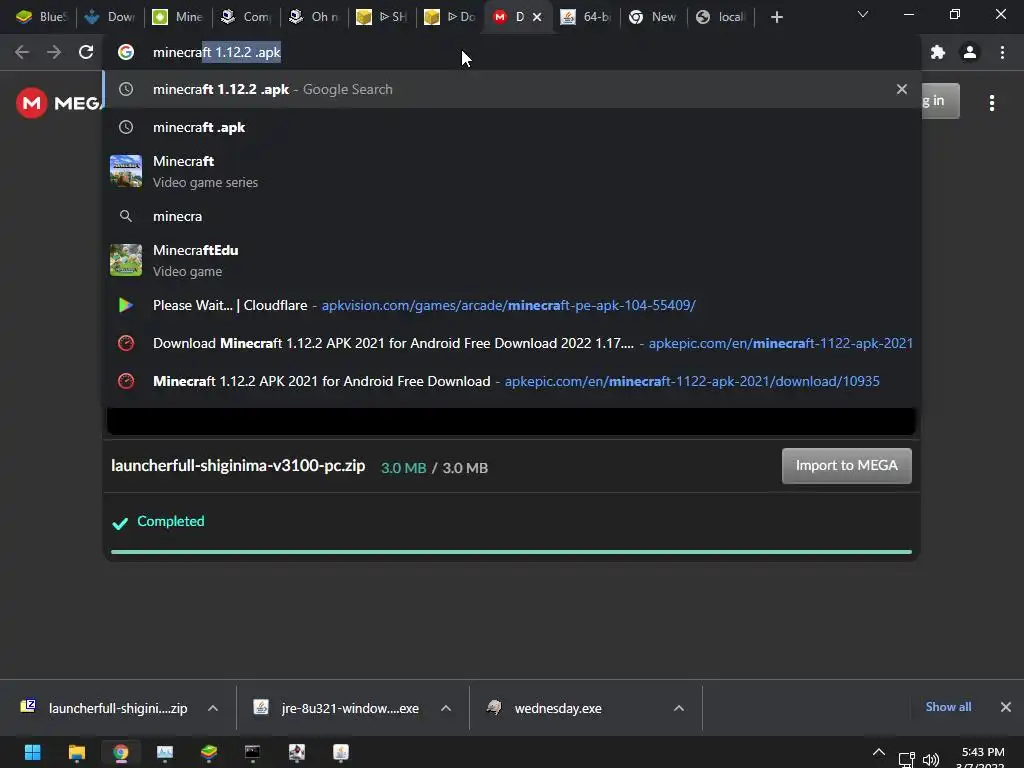Switch to the 'Dow' browser tab
Viewport: 1024px width, 768px height.
point(110,17)
